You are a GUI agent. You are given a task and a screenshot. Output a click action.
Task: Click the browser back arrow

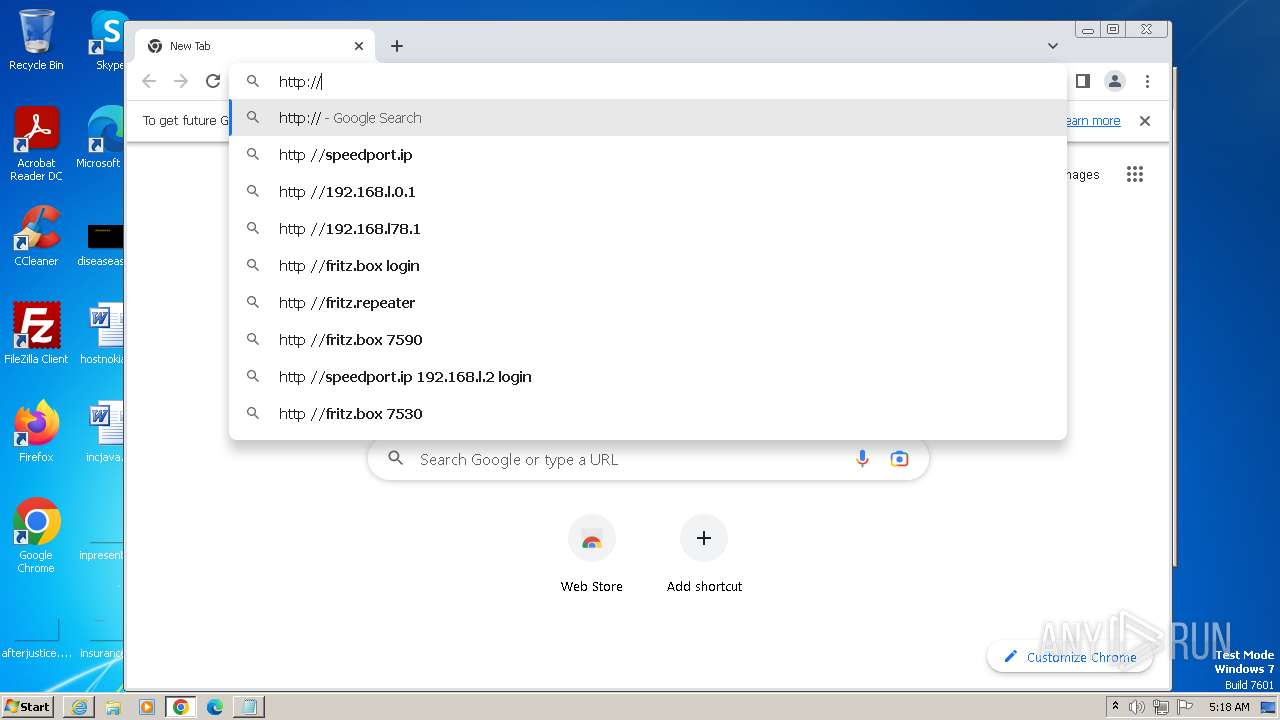(x=149, y=81)
